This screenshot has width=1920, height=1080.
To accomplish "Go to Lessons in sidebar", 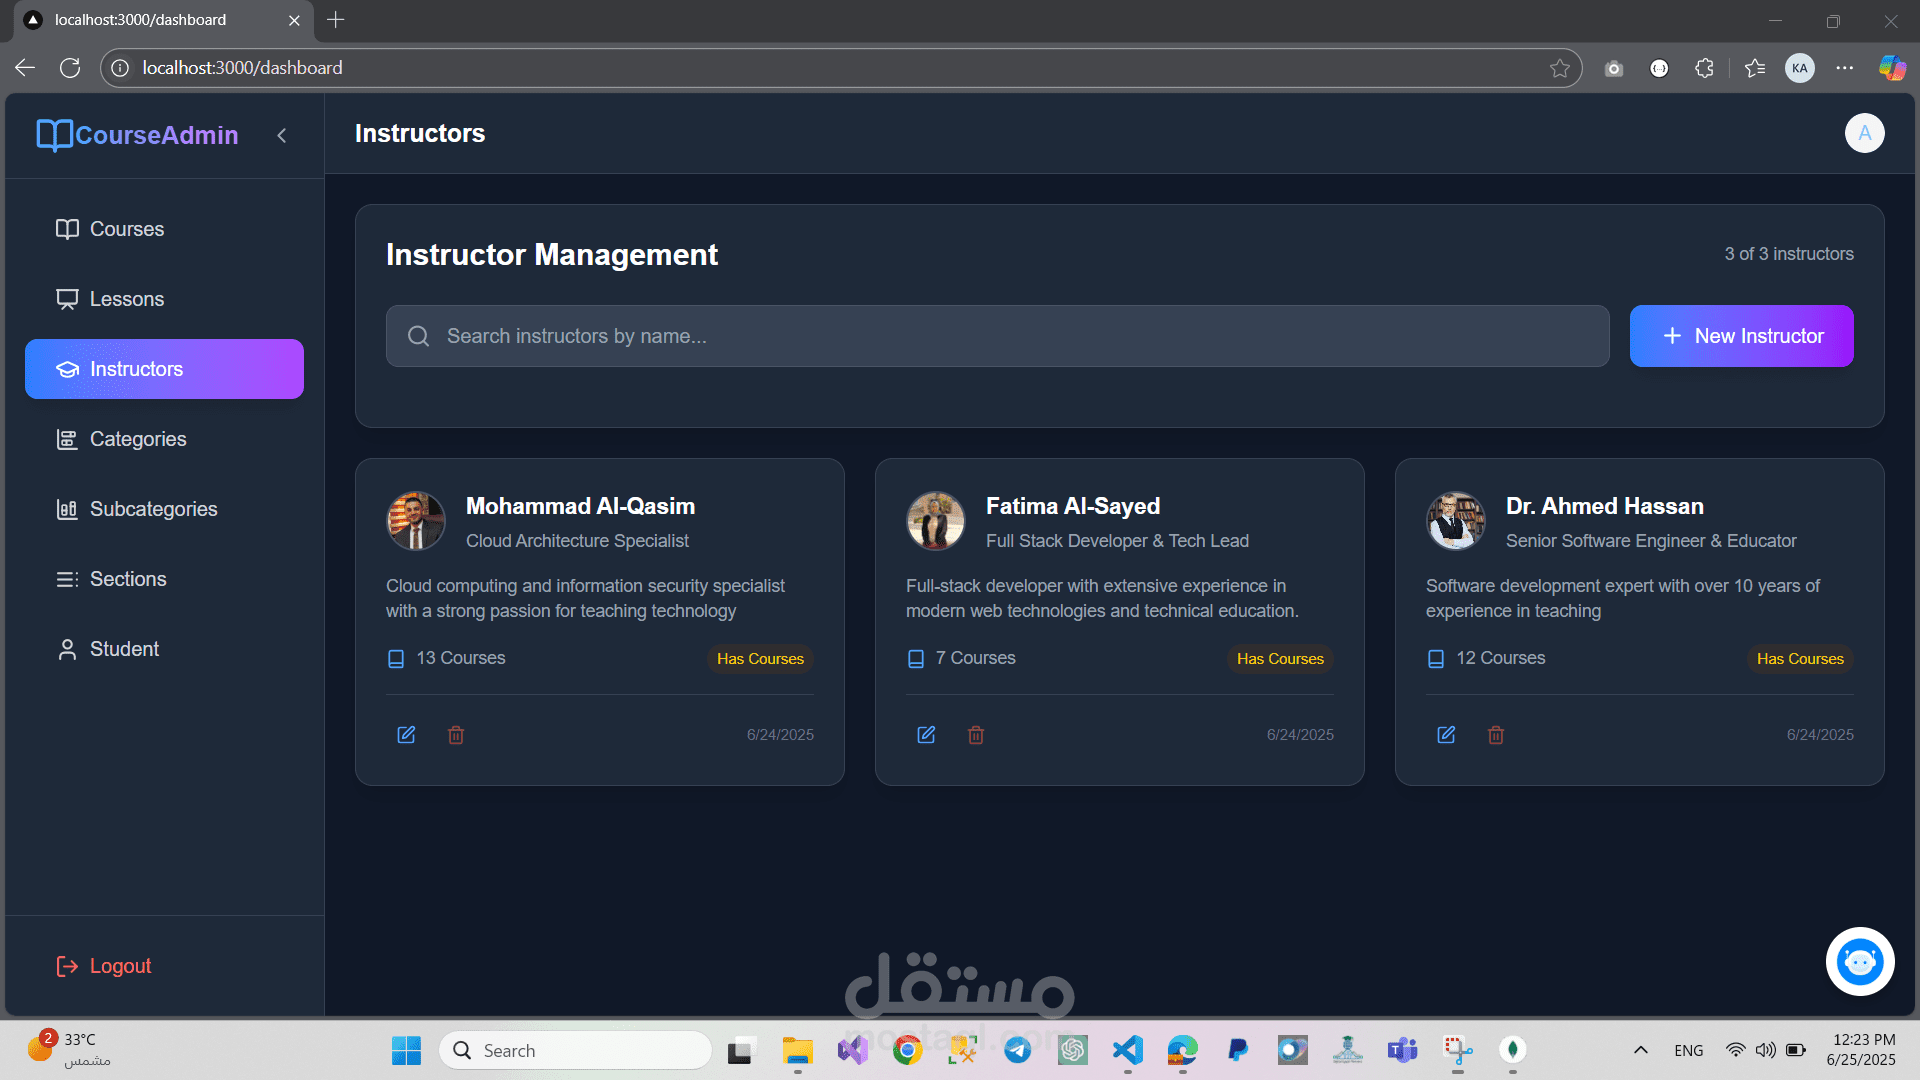I will click(127, 299).
